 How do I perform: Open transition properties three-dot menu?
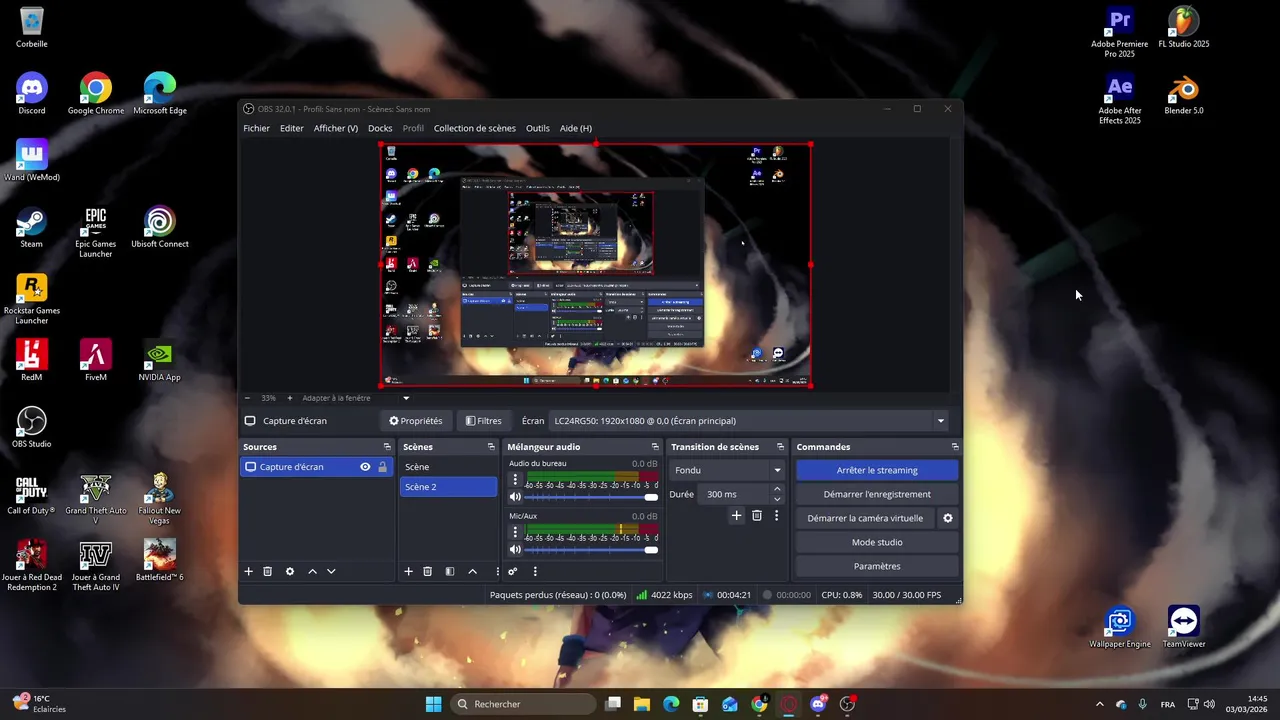(x=776, y=515)
